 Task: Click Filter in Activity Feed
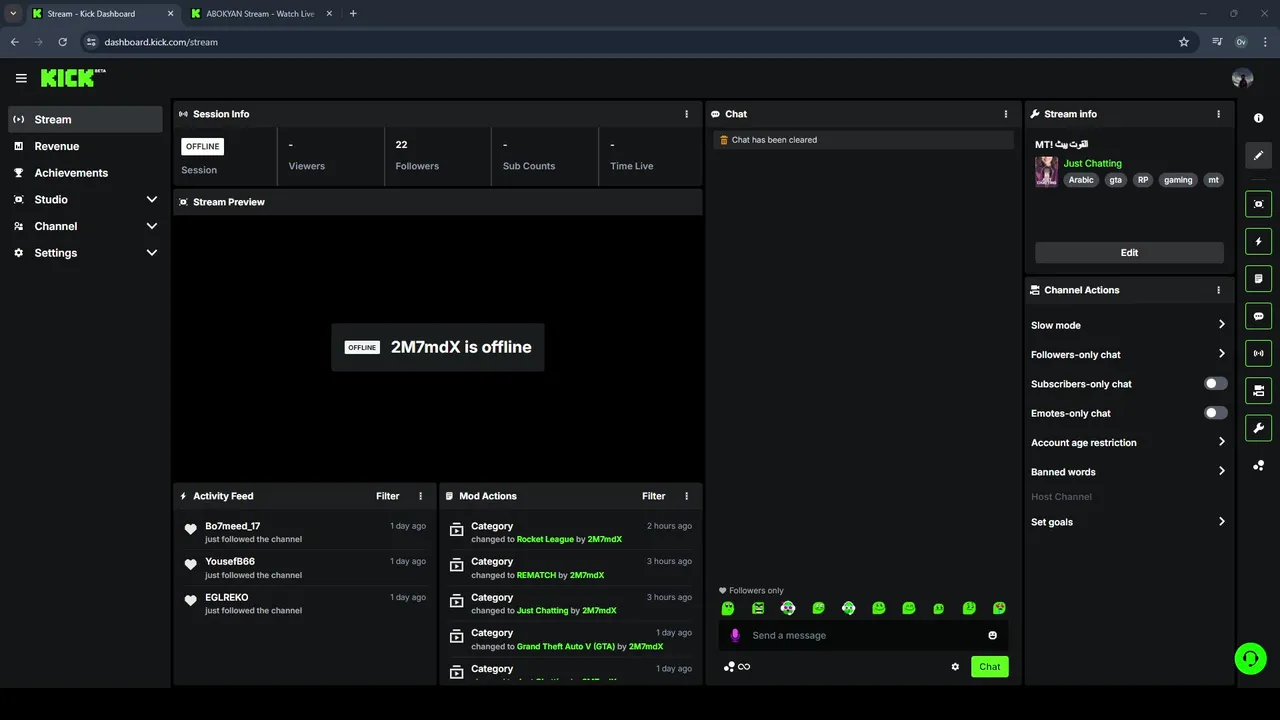coord(388,496)
